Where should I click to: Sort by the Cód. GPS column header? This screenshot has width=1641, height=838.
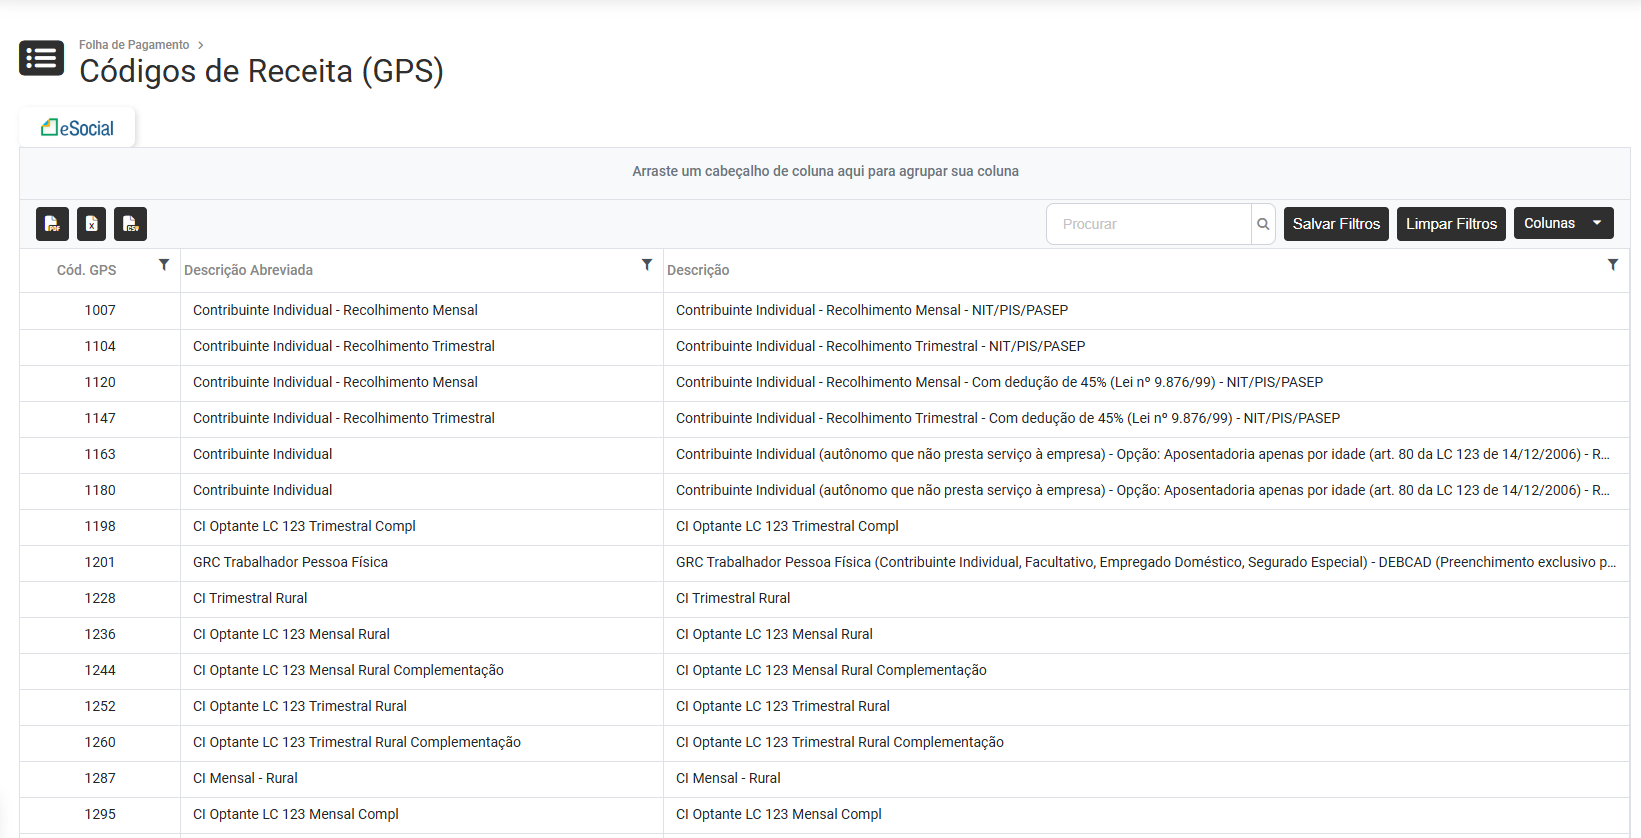[87, 270]
